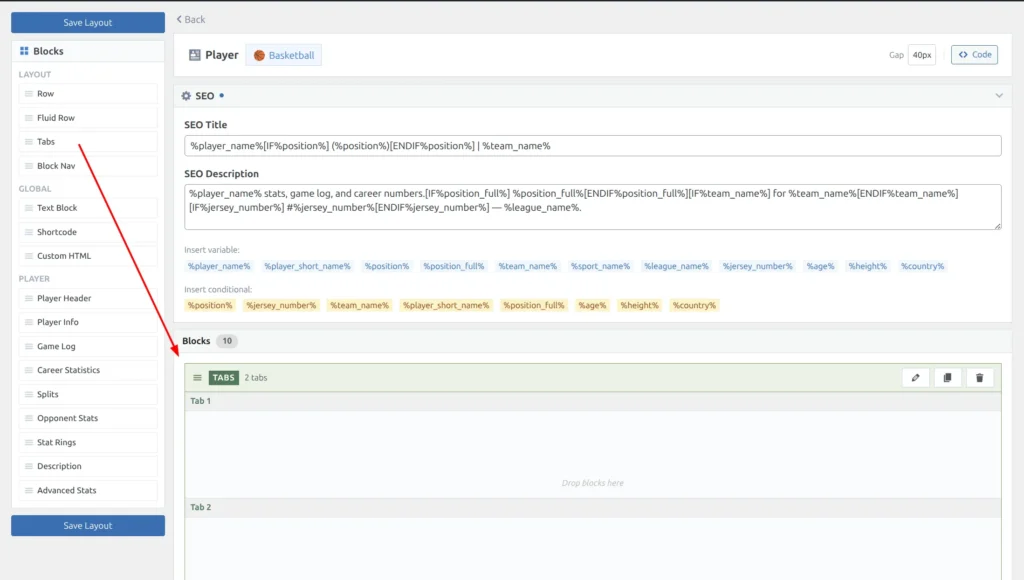Duplicate the TABS block with copy icon
This screenshot has height=580, width=1024.
(948, 378)
